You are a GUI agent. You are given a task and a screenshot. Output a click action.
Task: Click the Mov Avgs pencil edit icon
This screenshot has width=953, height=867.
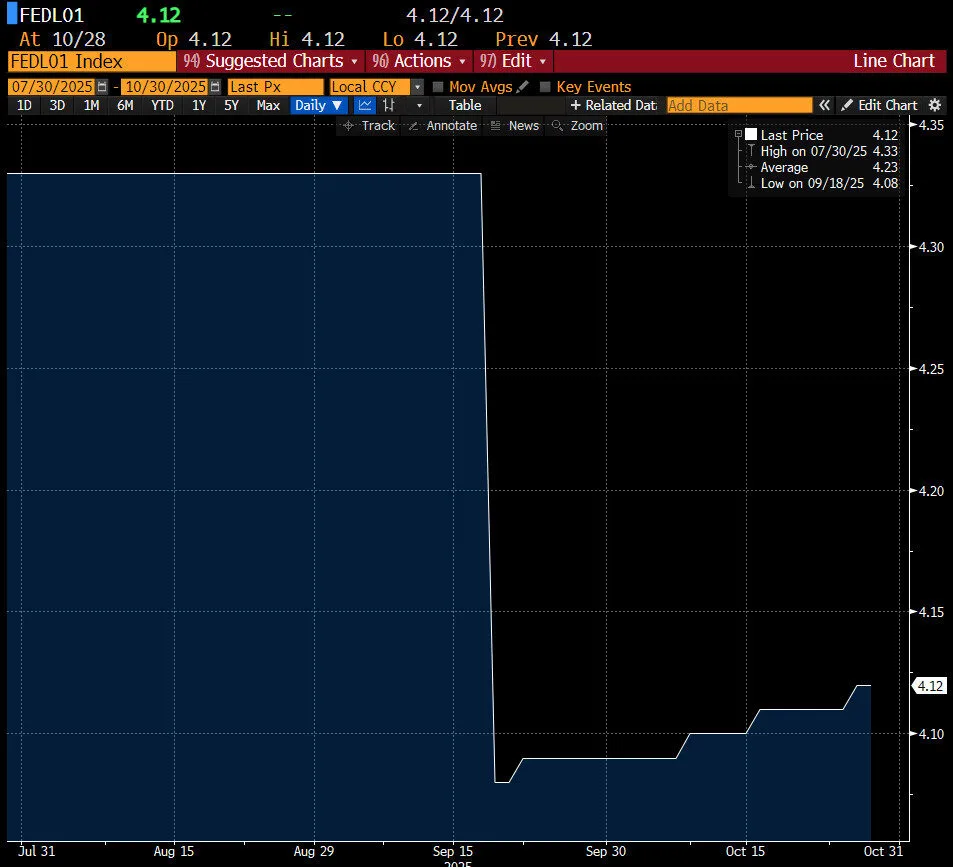522,87
